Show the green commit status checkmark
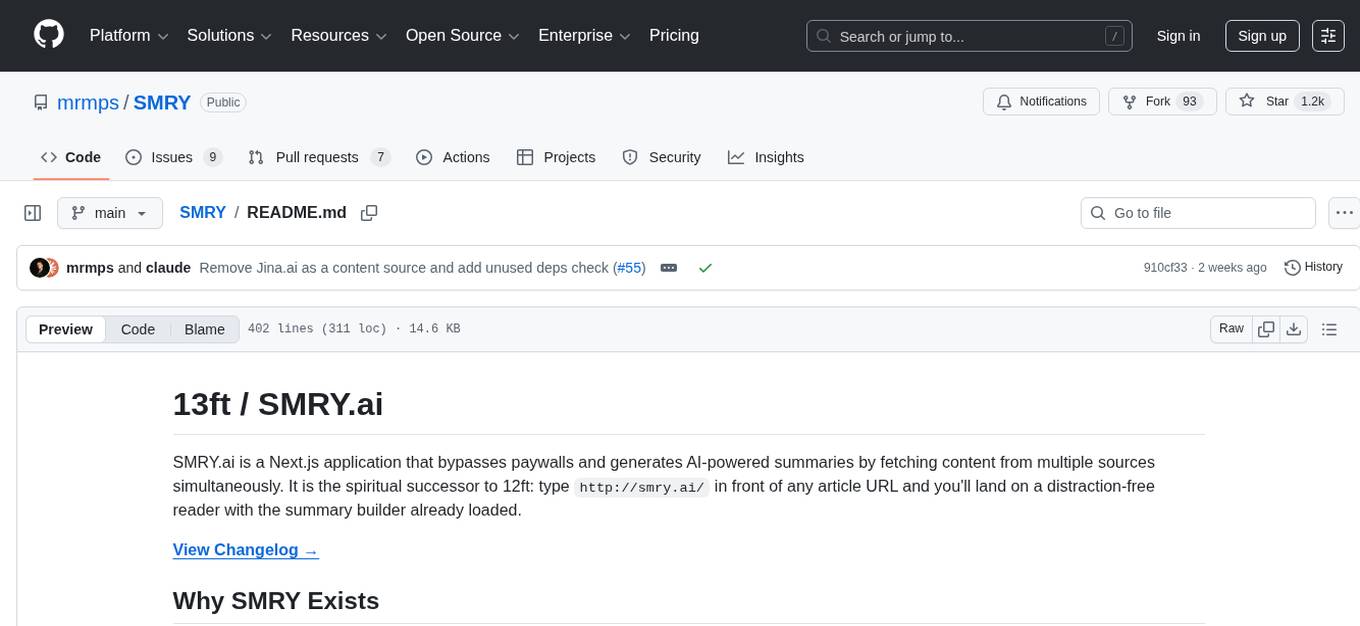 (x=705, y=268)
